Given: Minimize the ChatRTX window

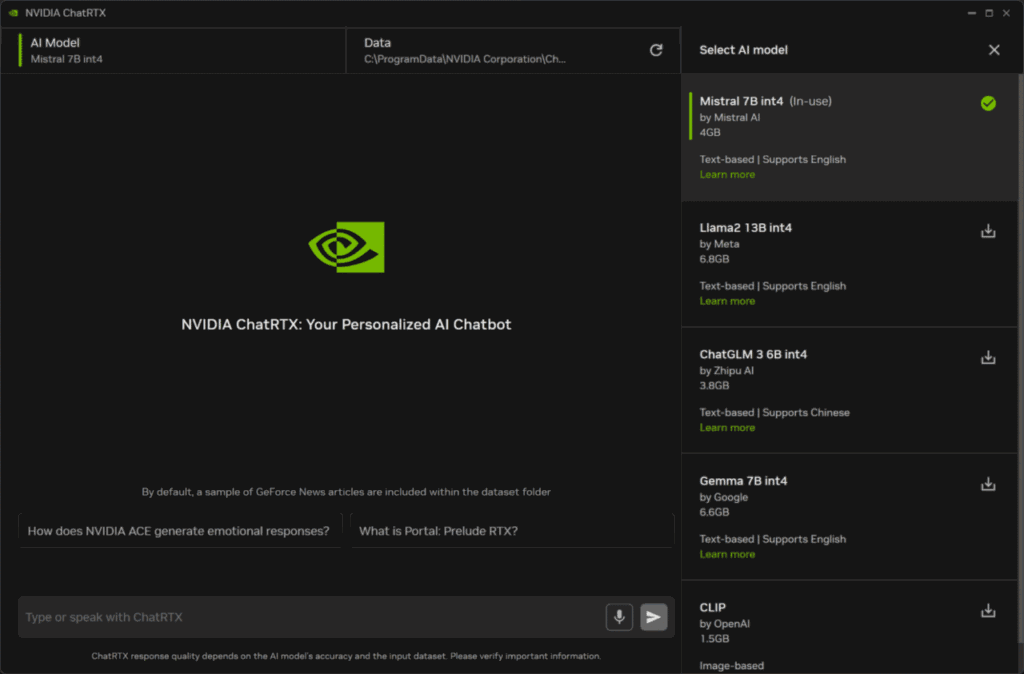Looking at the screenshot, I should [972, 13].
